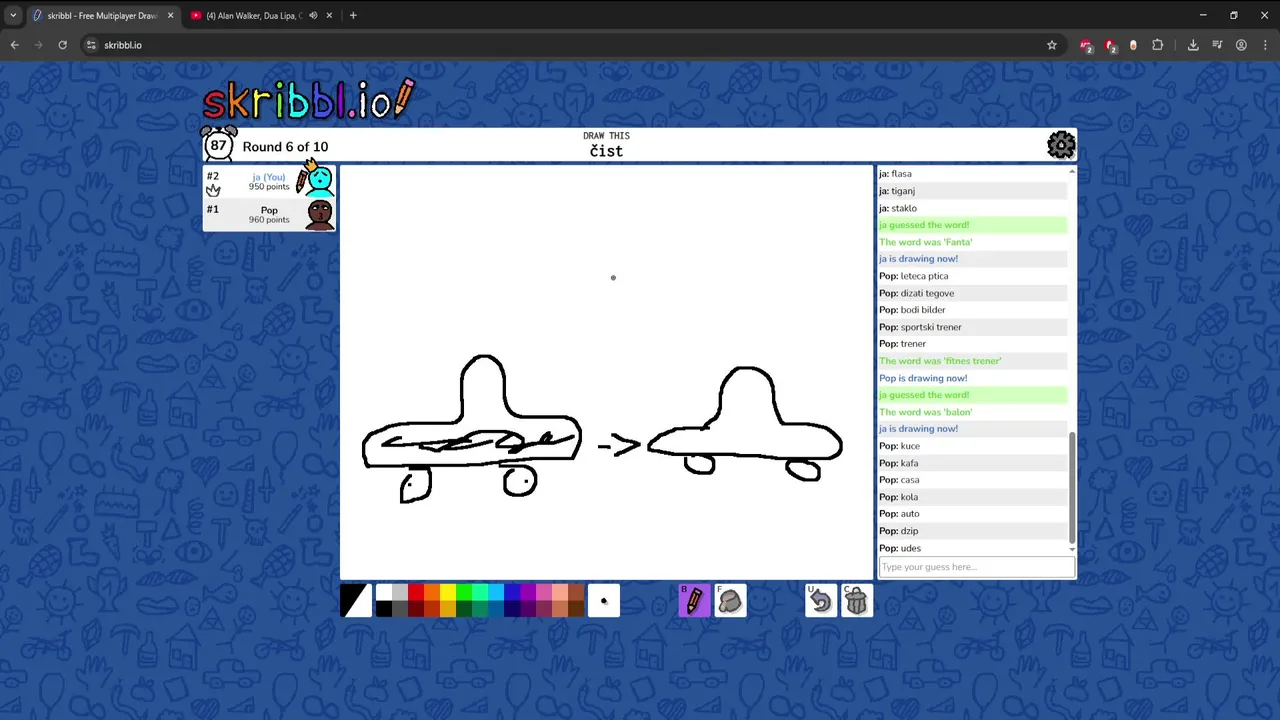Click chat message 'ja: staklo'

[x=972, y=208]
